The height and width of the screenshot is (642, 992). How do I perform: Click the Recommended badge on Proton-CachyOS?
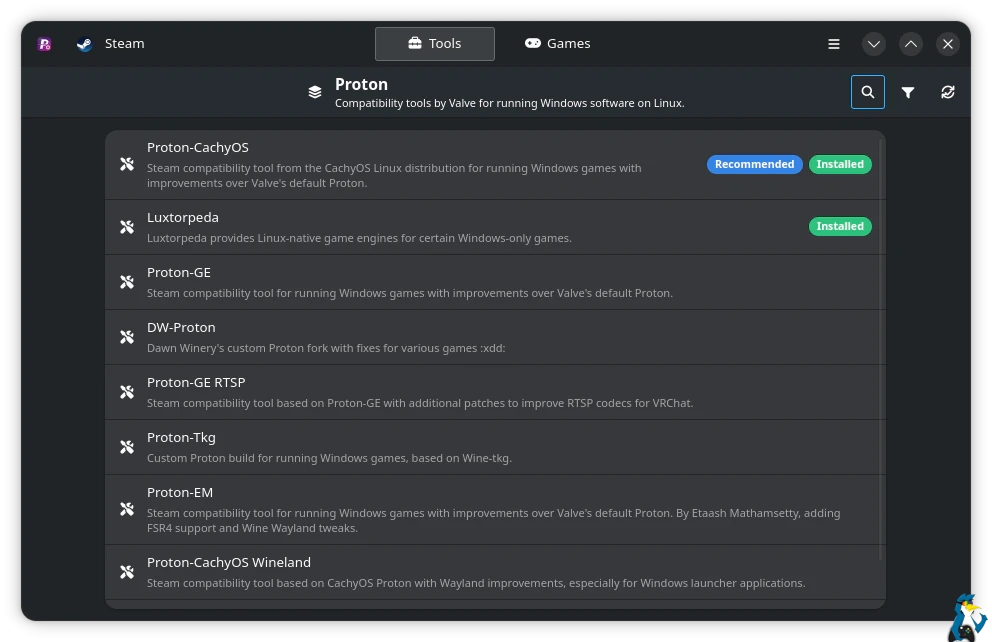coord(754,164)
